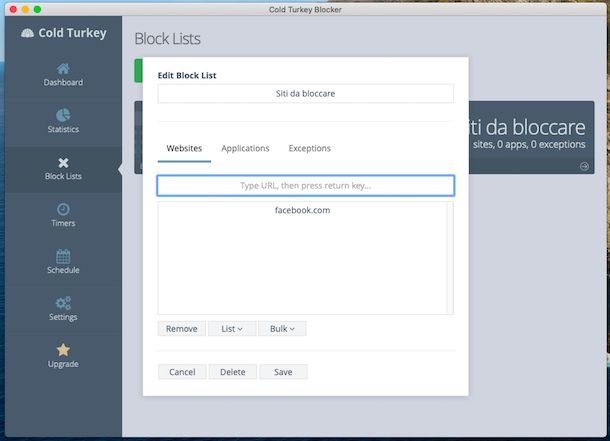Screen dimensions: 610x441
Task: Click the arrow icon on block list card
Action: [x=584, y=166]
